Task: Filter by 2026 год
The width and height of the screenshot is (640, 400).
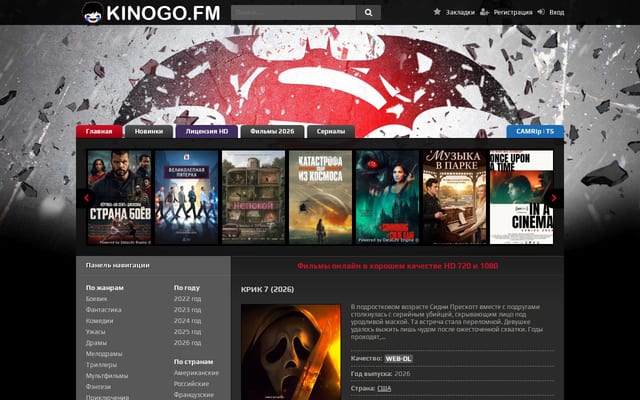Action: pyautogui.click(x=187, y=343)
